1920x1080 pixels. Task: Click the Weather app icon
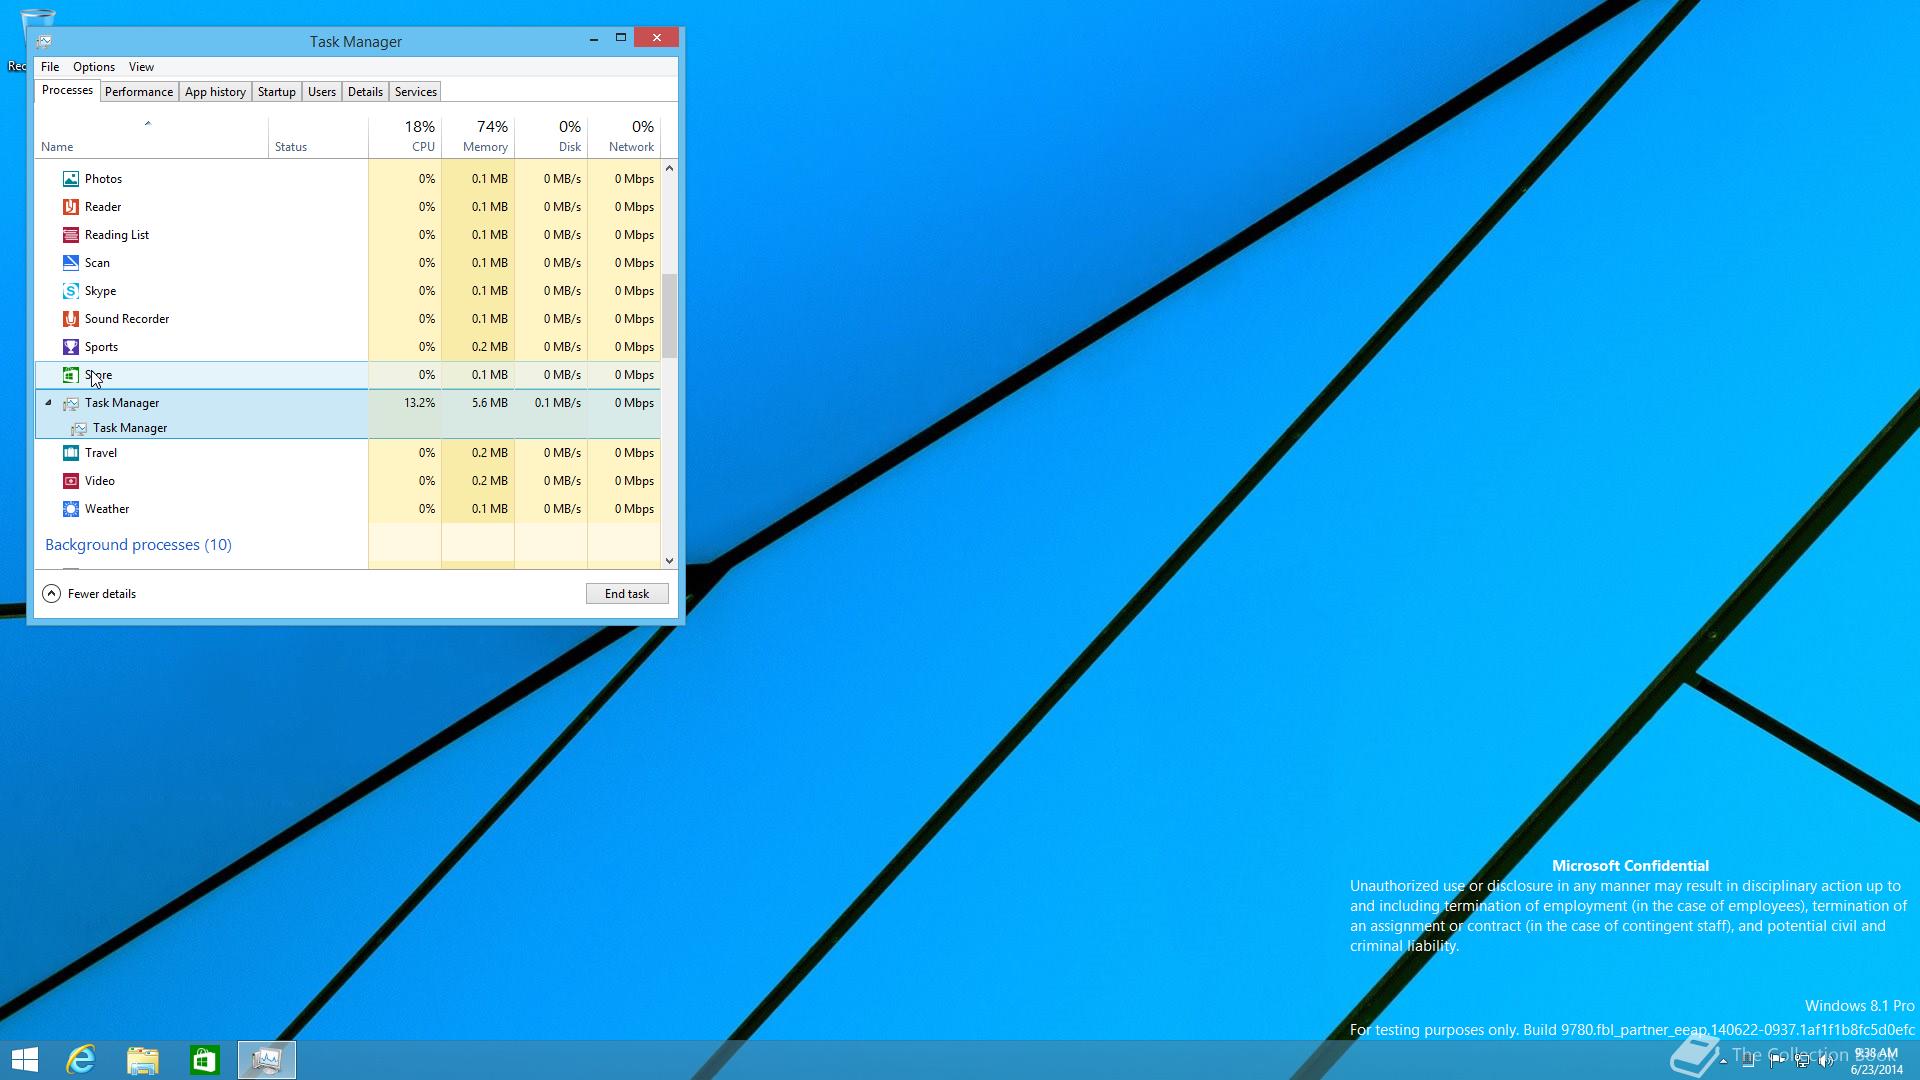(70, 509)
